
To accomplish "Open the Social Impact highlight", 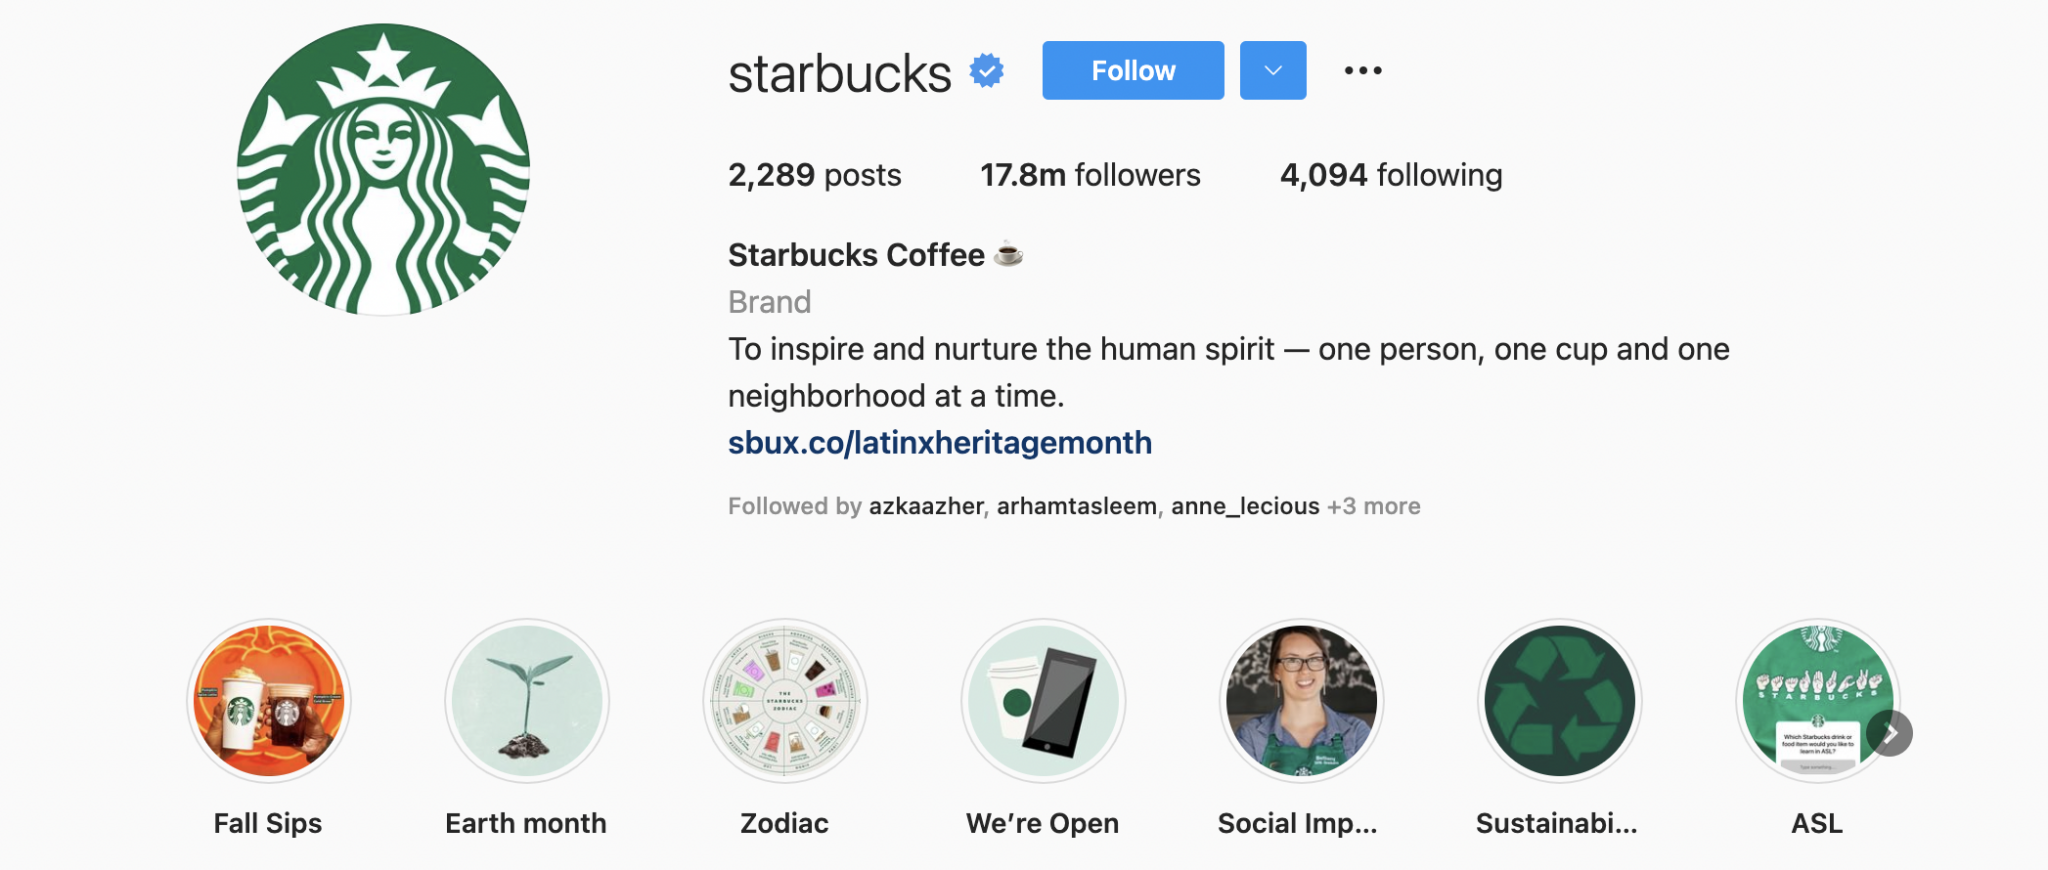I will [1300, 701].
